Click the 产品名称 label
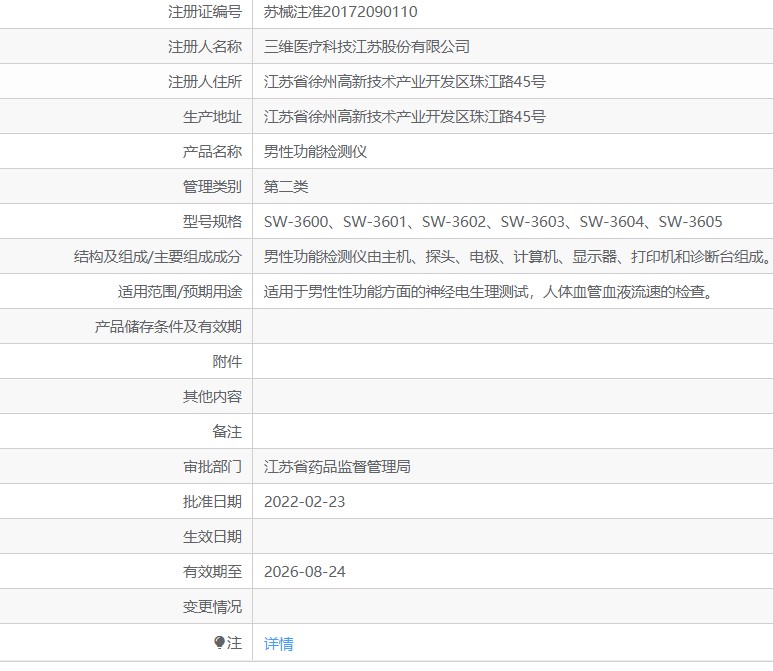 point(212,152)
